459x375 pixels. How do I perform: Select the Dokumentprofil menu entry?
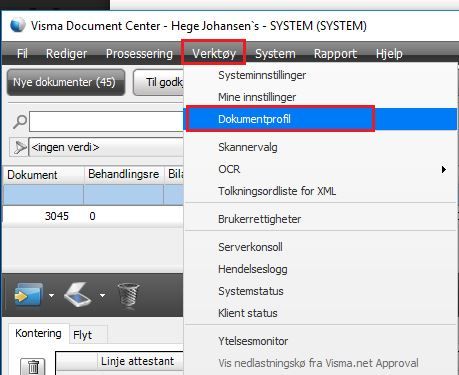(x=321, y=119)
